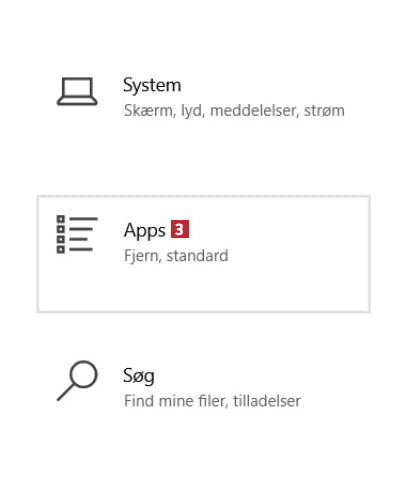Click 'Find mine filer' text under Søg

[176, 401]
